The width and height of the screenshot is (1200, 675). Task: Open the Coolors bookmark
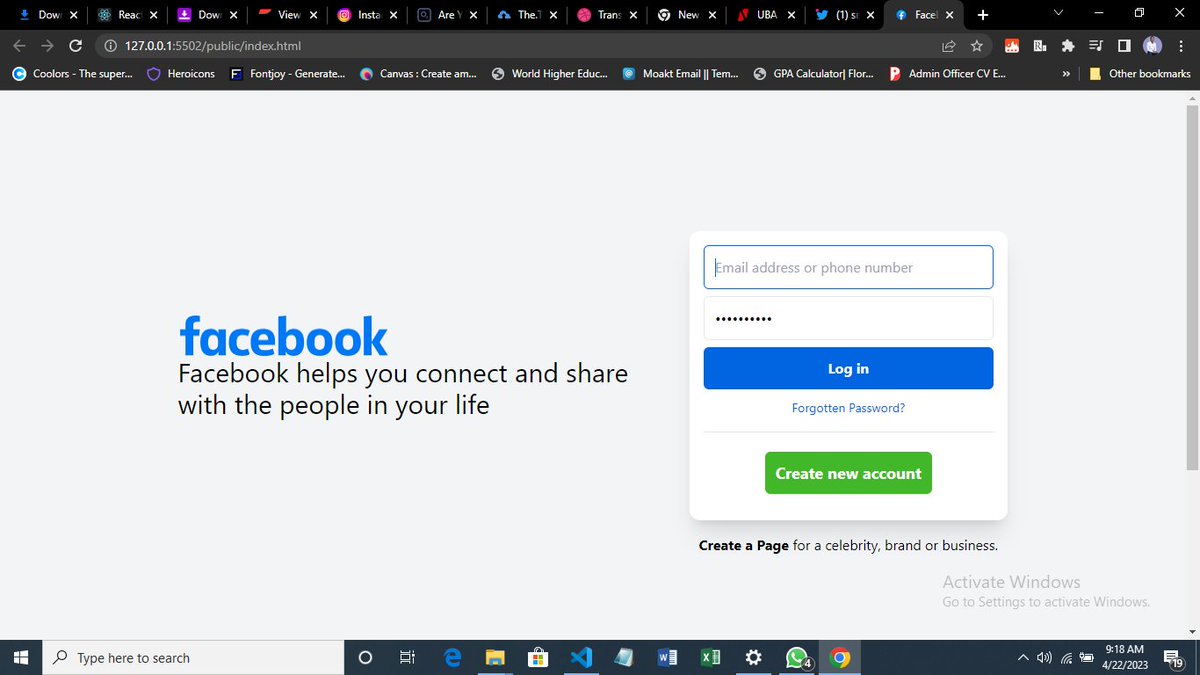pyautogui.click(x=72, y=74)
